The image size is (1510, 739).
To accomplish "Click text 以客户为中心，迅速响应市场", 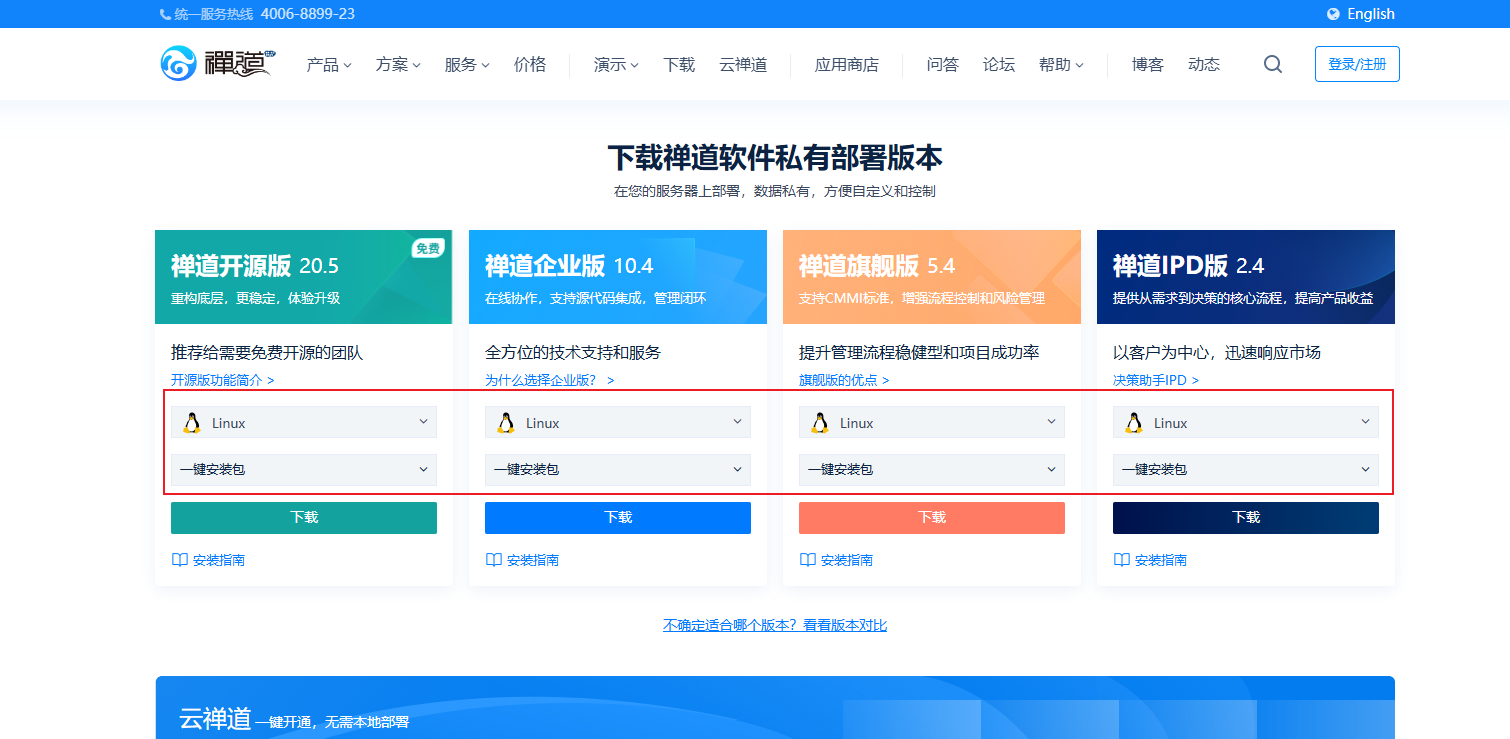I will [x=1217, y=353].
